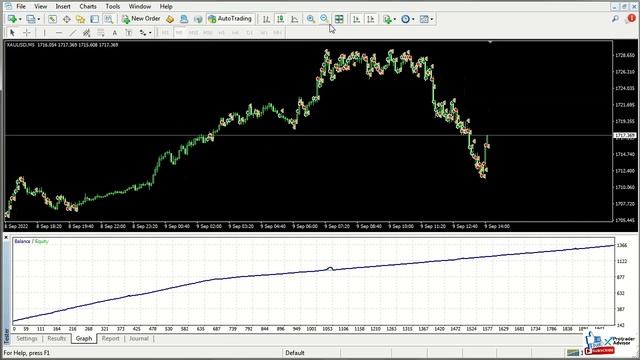640x360 pixels.
Task: Expand the Periods dropdown arrow
Action: coord(413,19)
